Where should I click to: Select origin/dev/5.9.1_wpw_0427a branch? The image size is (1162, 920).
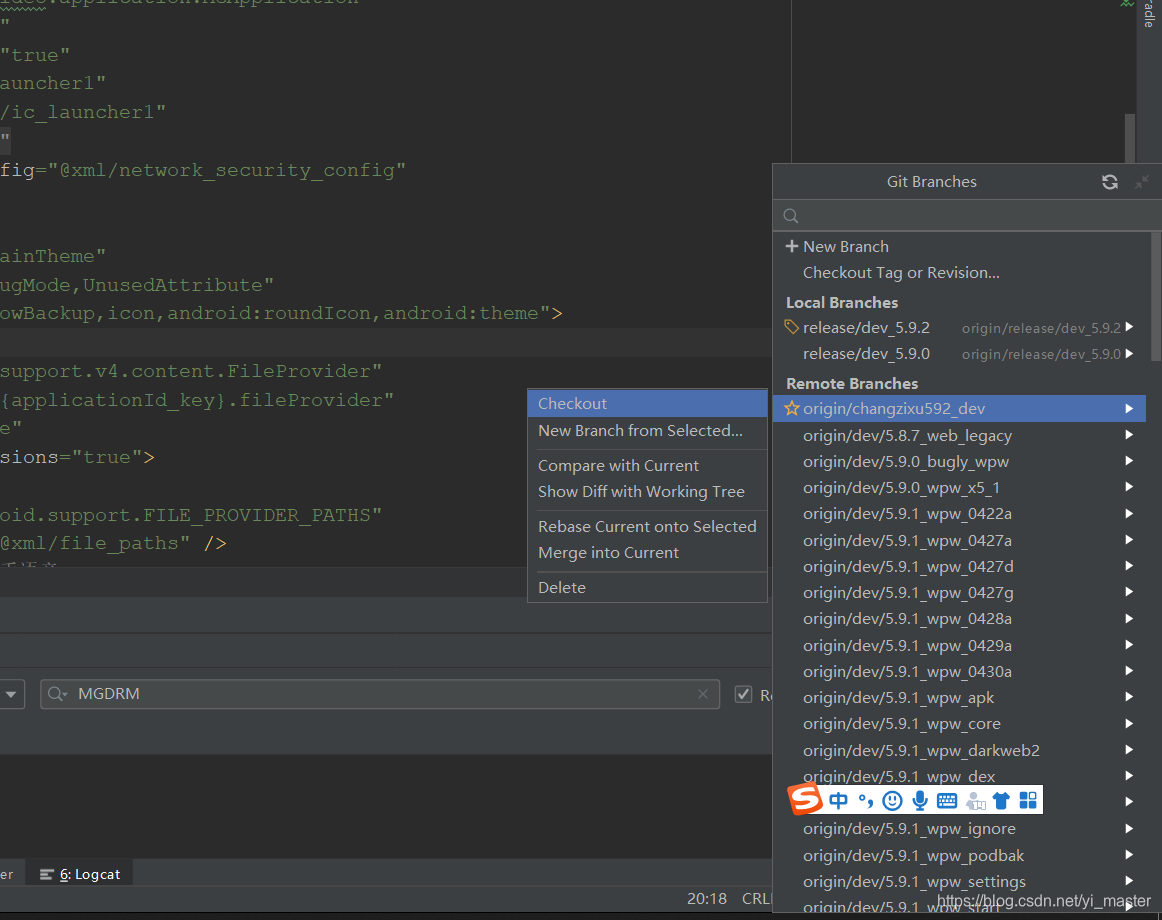959,540
